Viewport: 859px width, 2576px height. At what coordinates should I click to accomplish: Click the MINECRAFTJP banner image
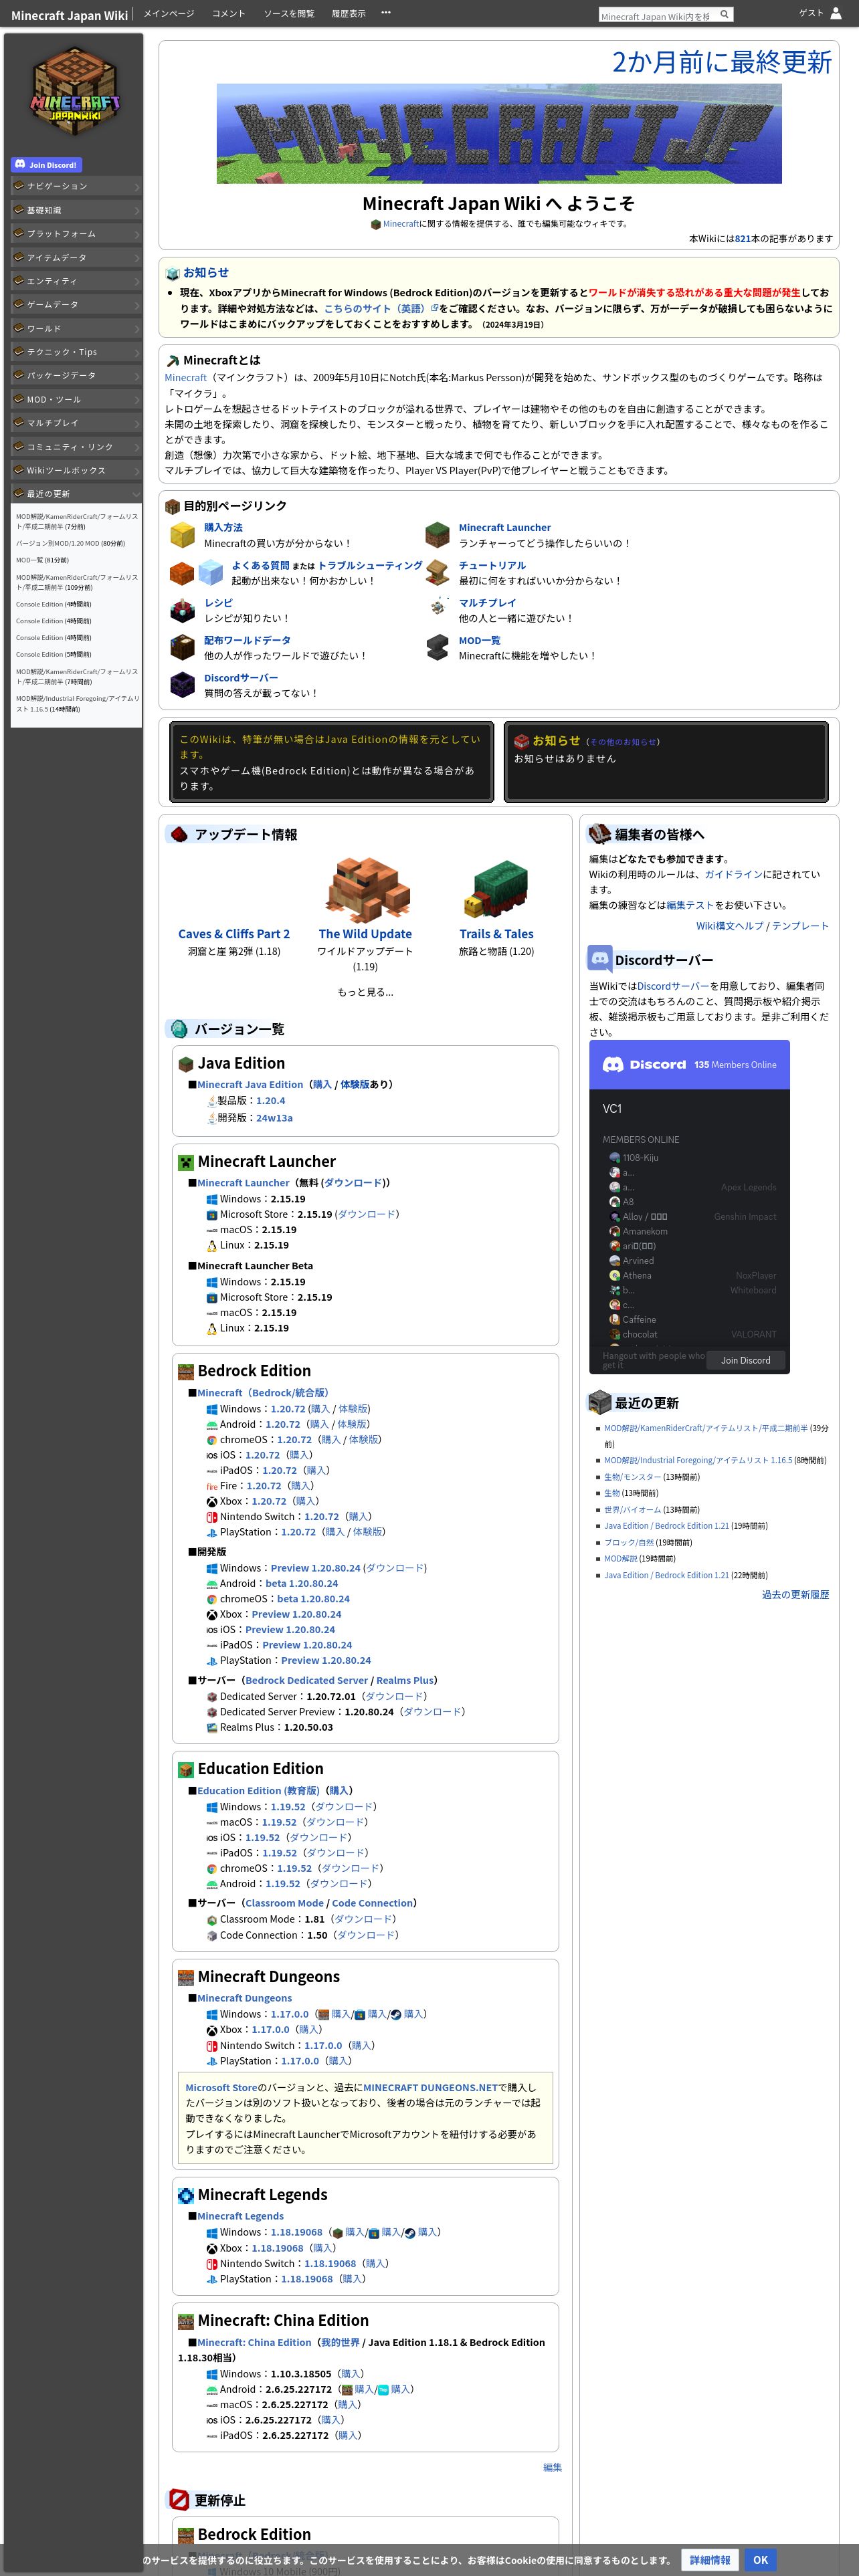(x=499, y=134)
